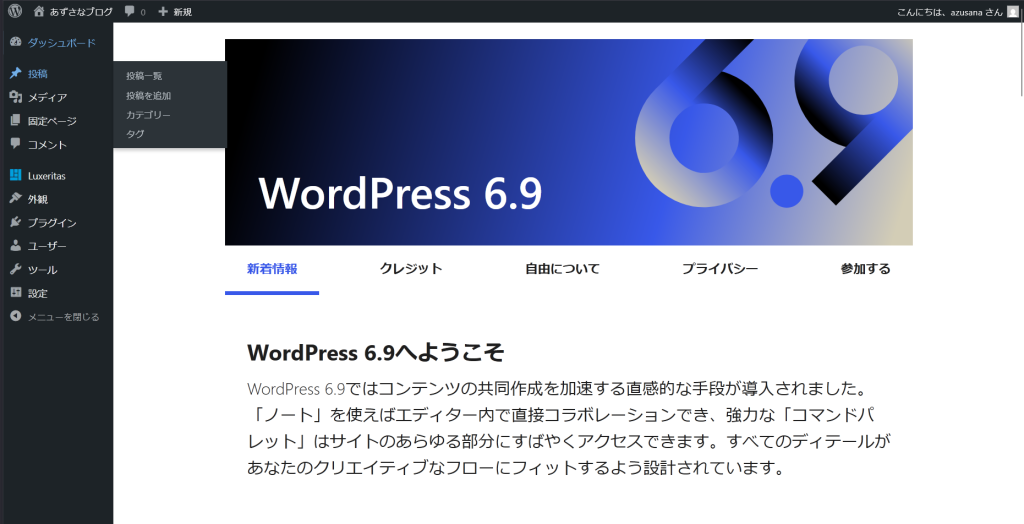Select 投稿一覧 from the posts submenu
Image resolution: width=1024 pixels, height=524 pixels.
click(144, 76)
